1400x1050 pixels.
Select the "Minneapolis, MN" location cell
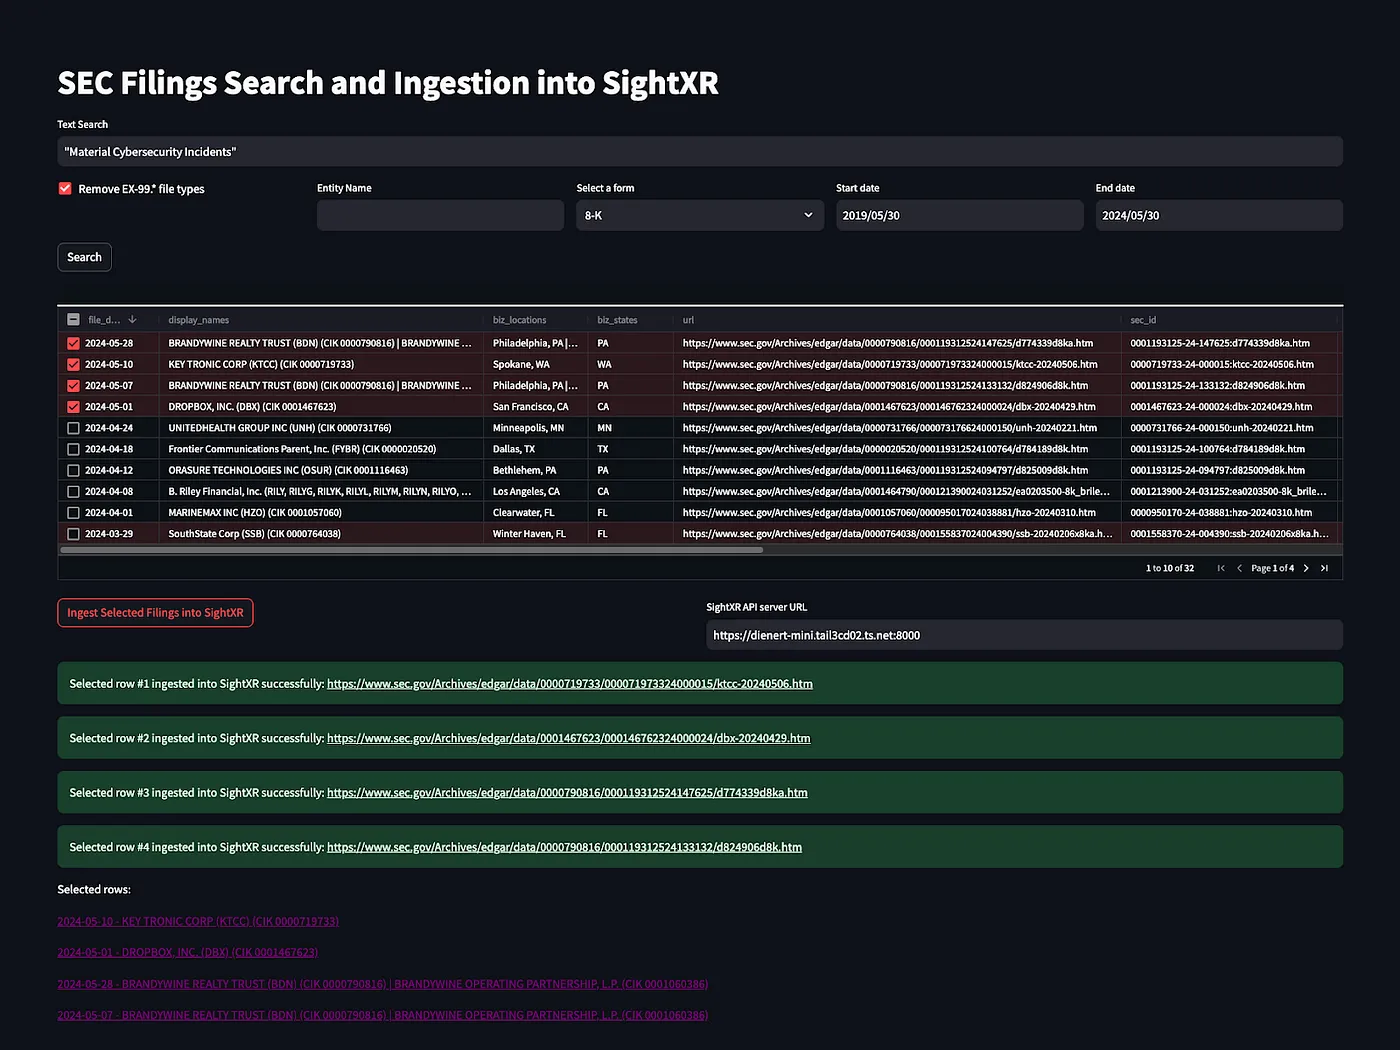528,428
